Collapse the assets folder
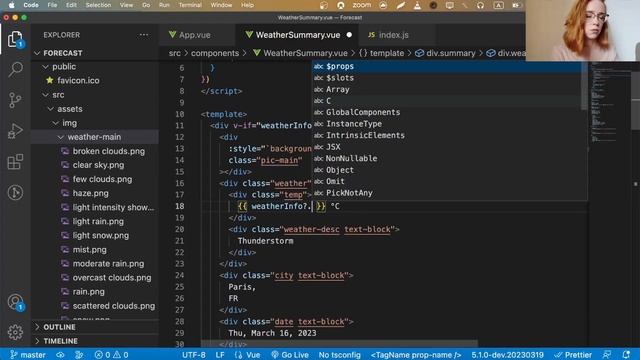640x360 pixels. [95, 109]
